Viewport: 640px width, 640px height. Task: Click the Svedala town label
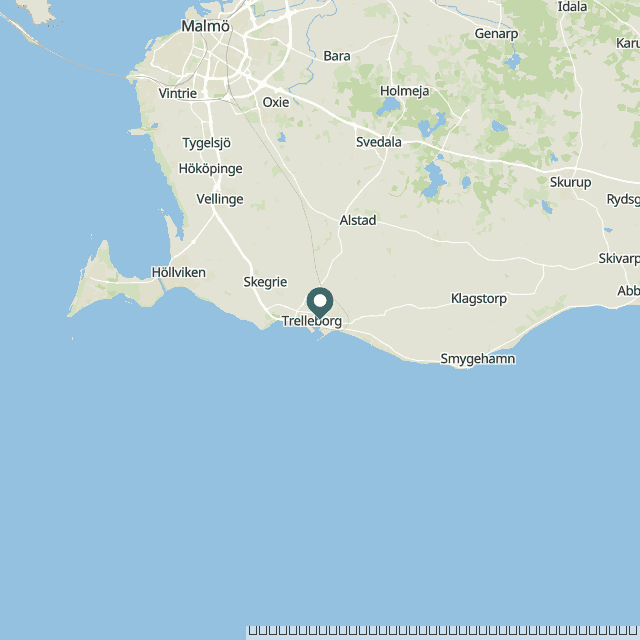[x=379, y=142]
